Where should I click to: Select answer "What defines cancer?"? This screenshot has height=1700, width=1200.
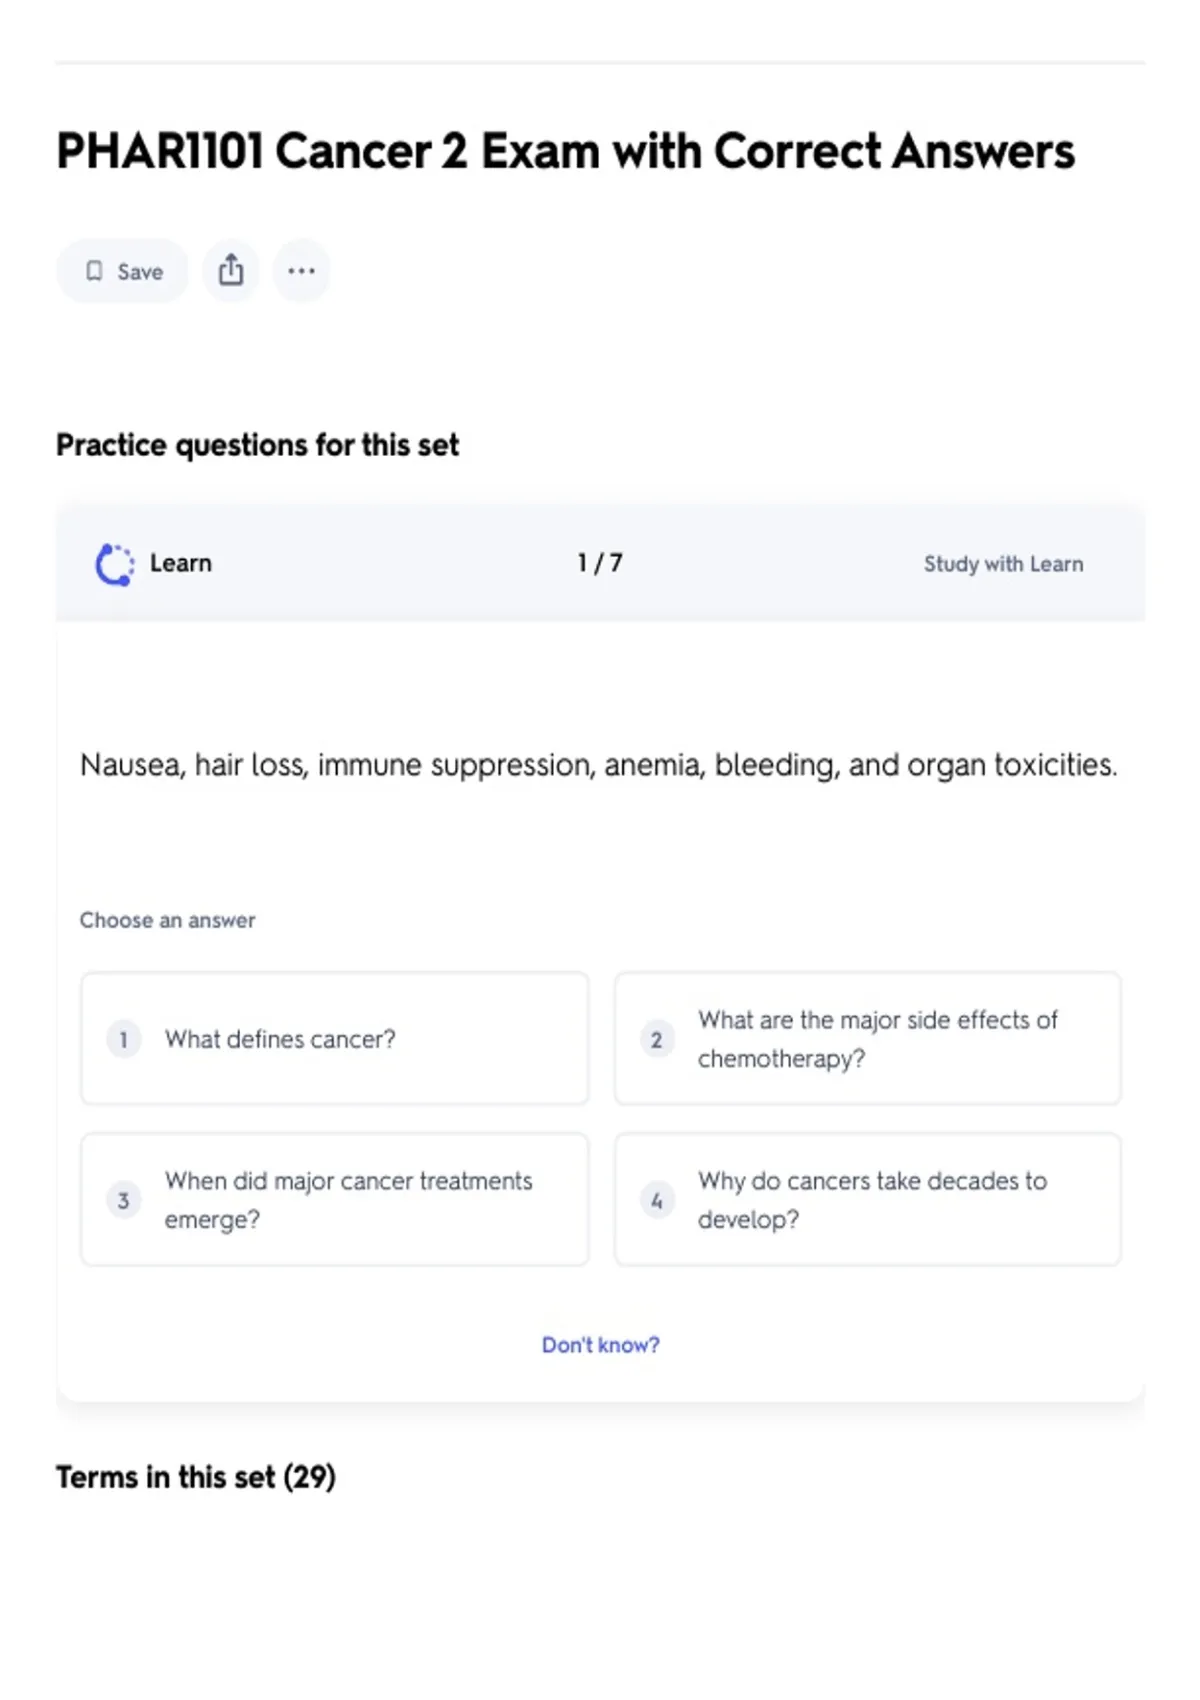tap(335, 1038)
